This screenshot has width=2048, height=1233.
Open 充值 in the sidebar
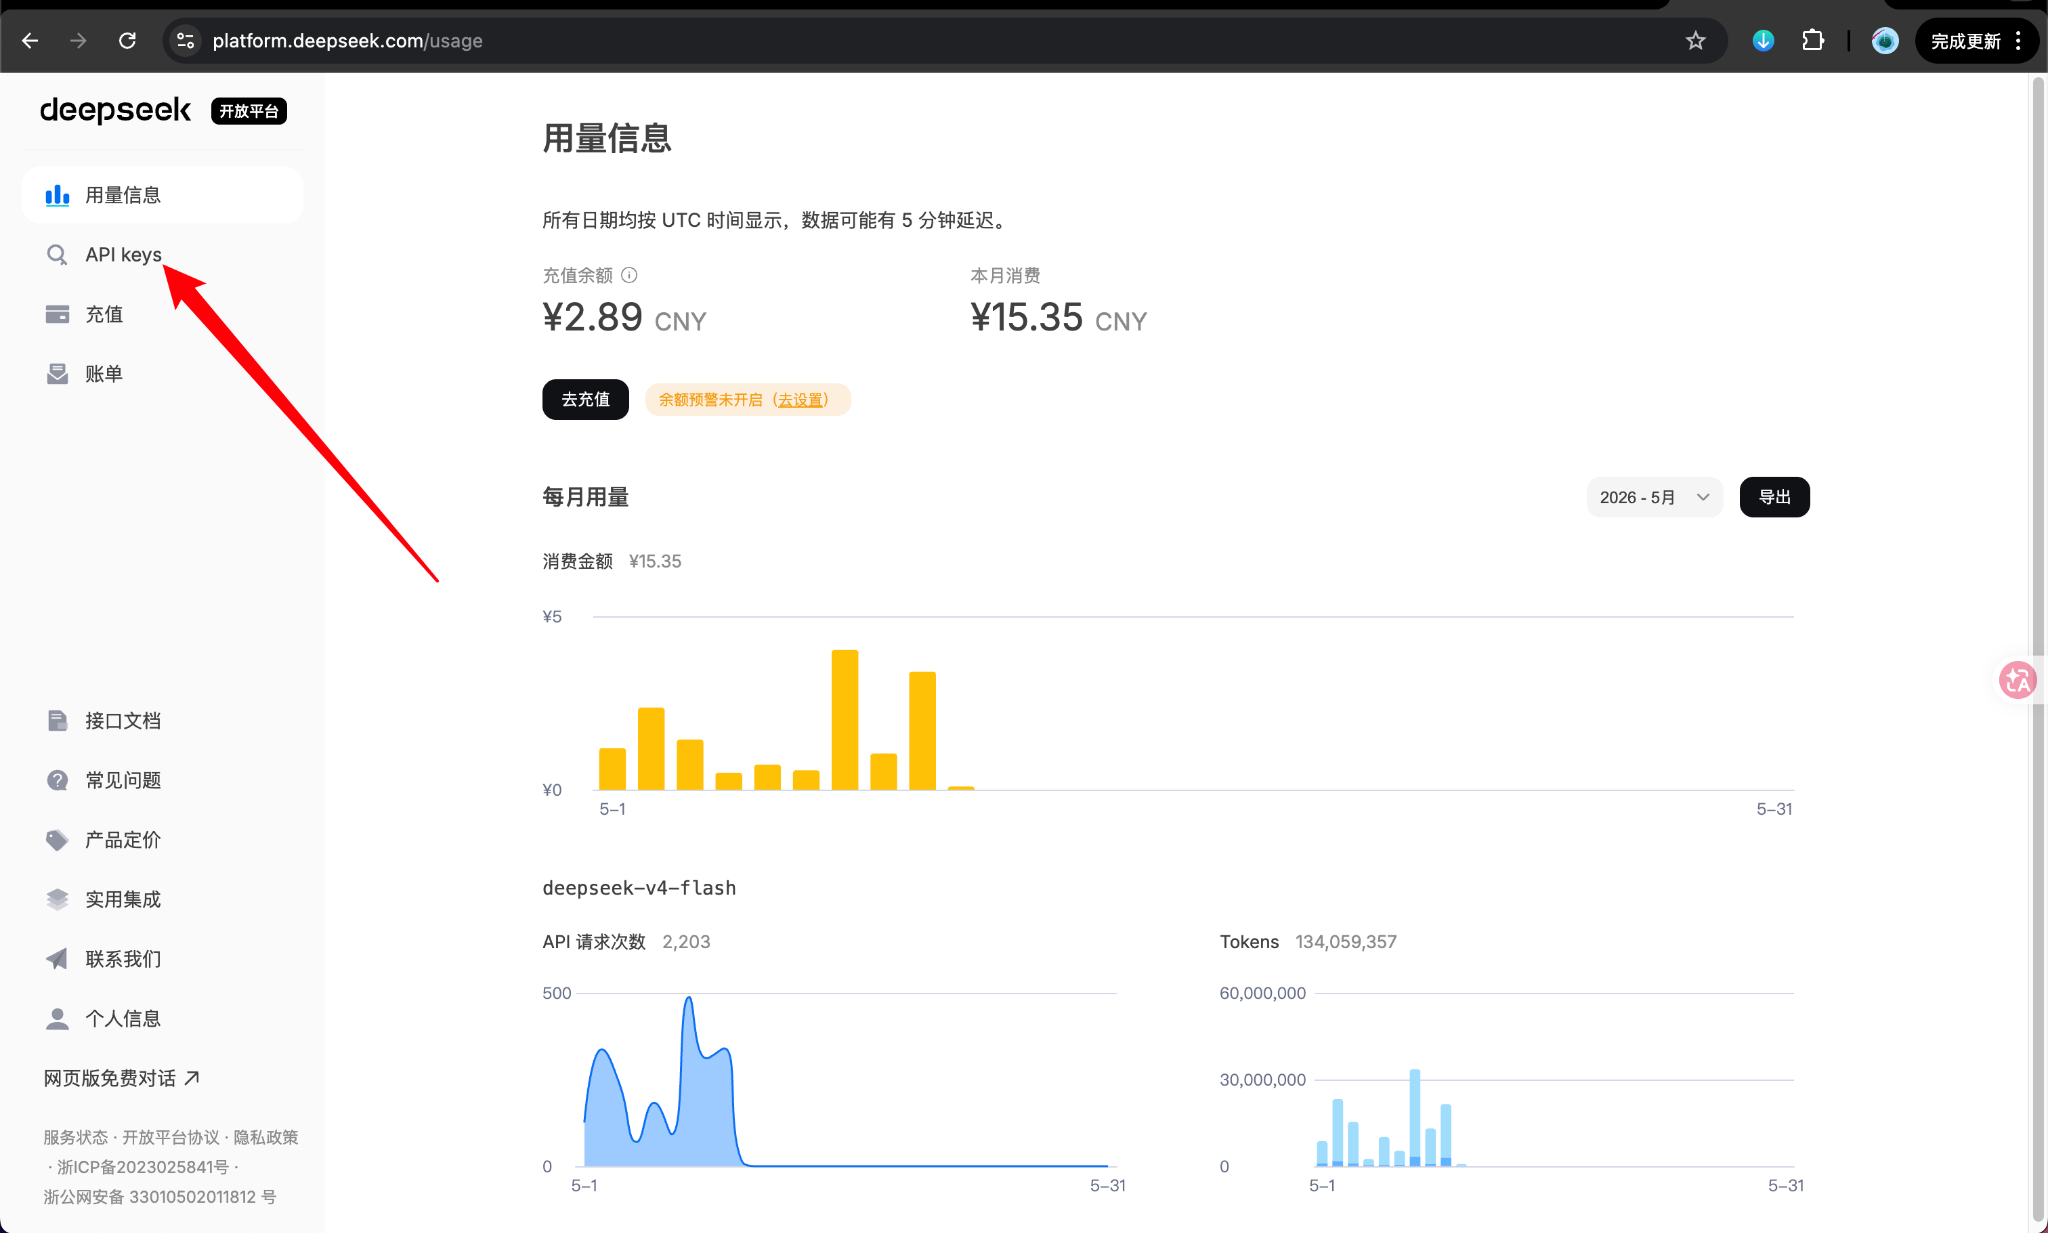(162, 314)
